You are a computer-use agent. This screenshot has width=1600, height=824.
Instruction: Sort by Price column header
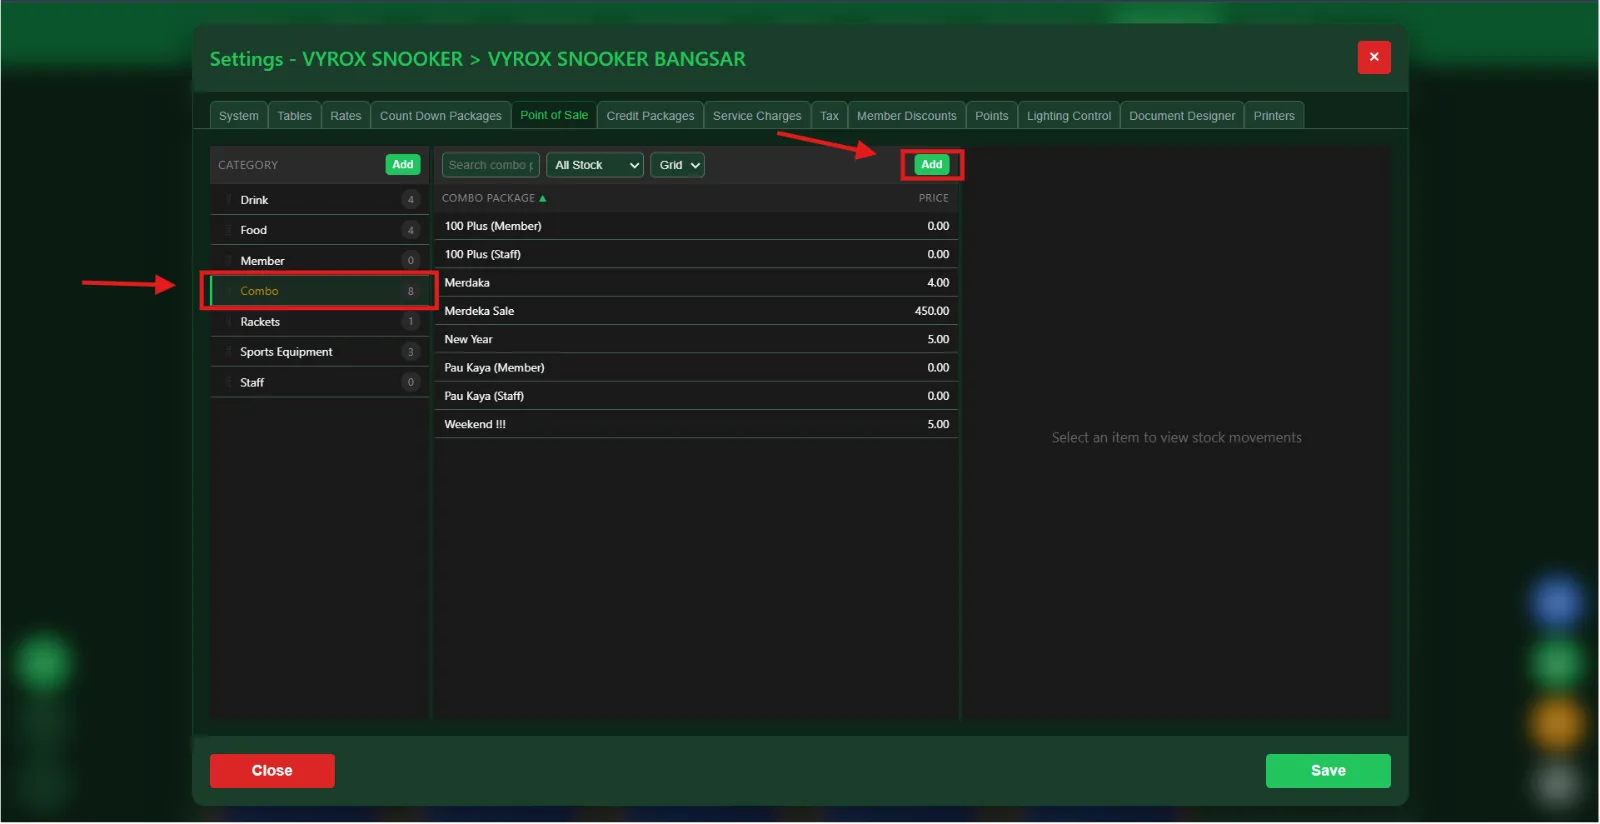pyautogui.click(x=934, y=198)
